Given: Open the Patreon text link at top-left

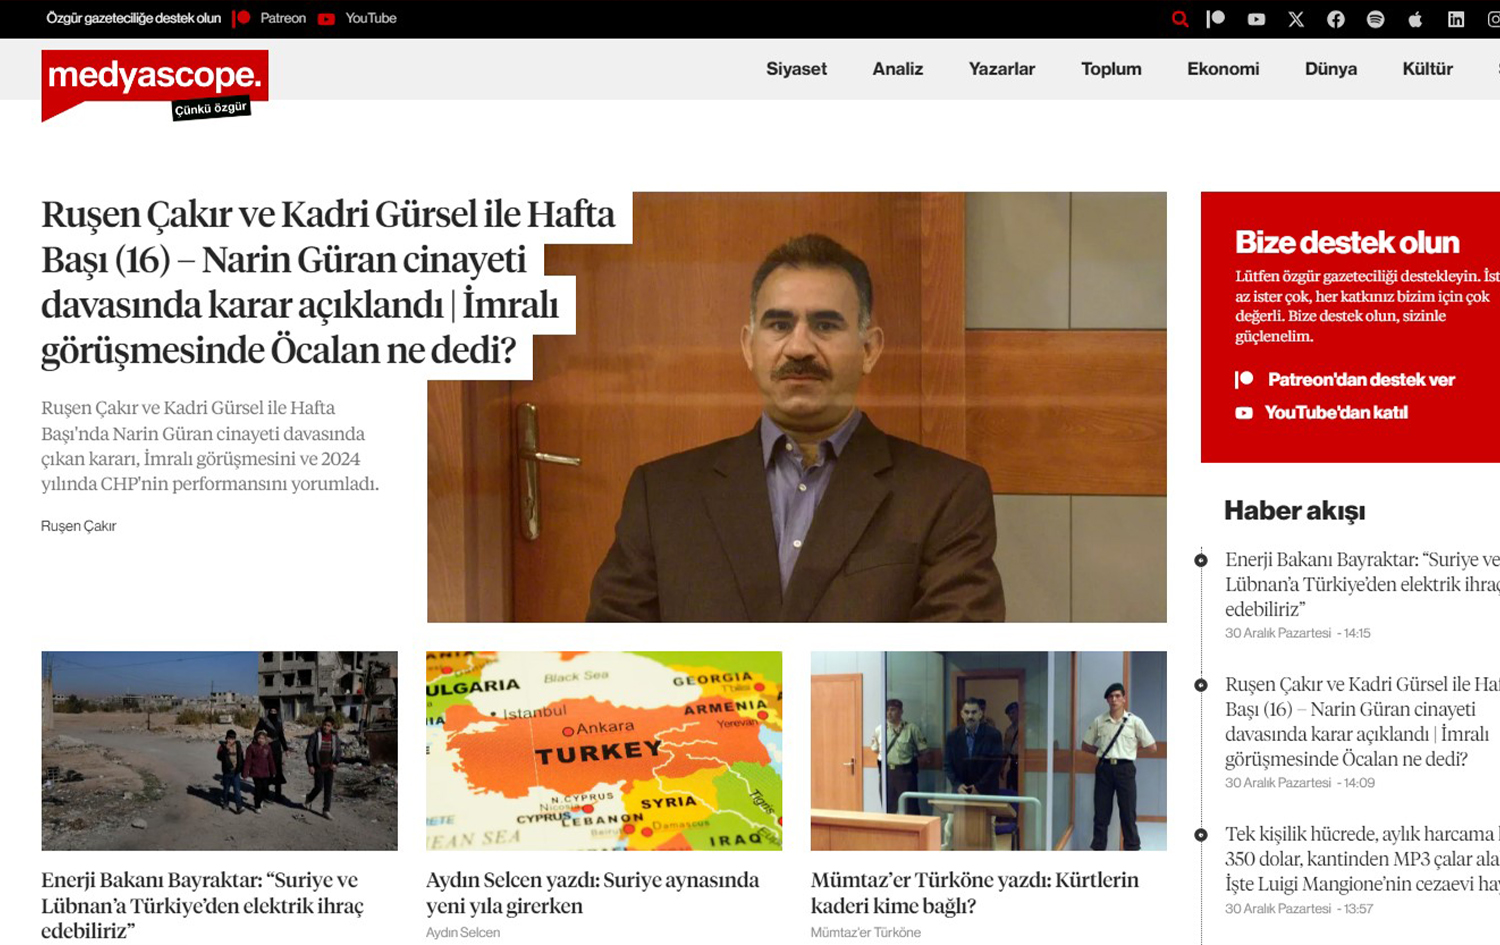Looking at the screenshot, I should coord(282,18).
